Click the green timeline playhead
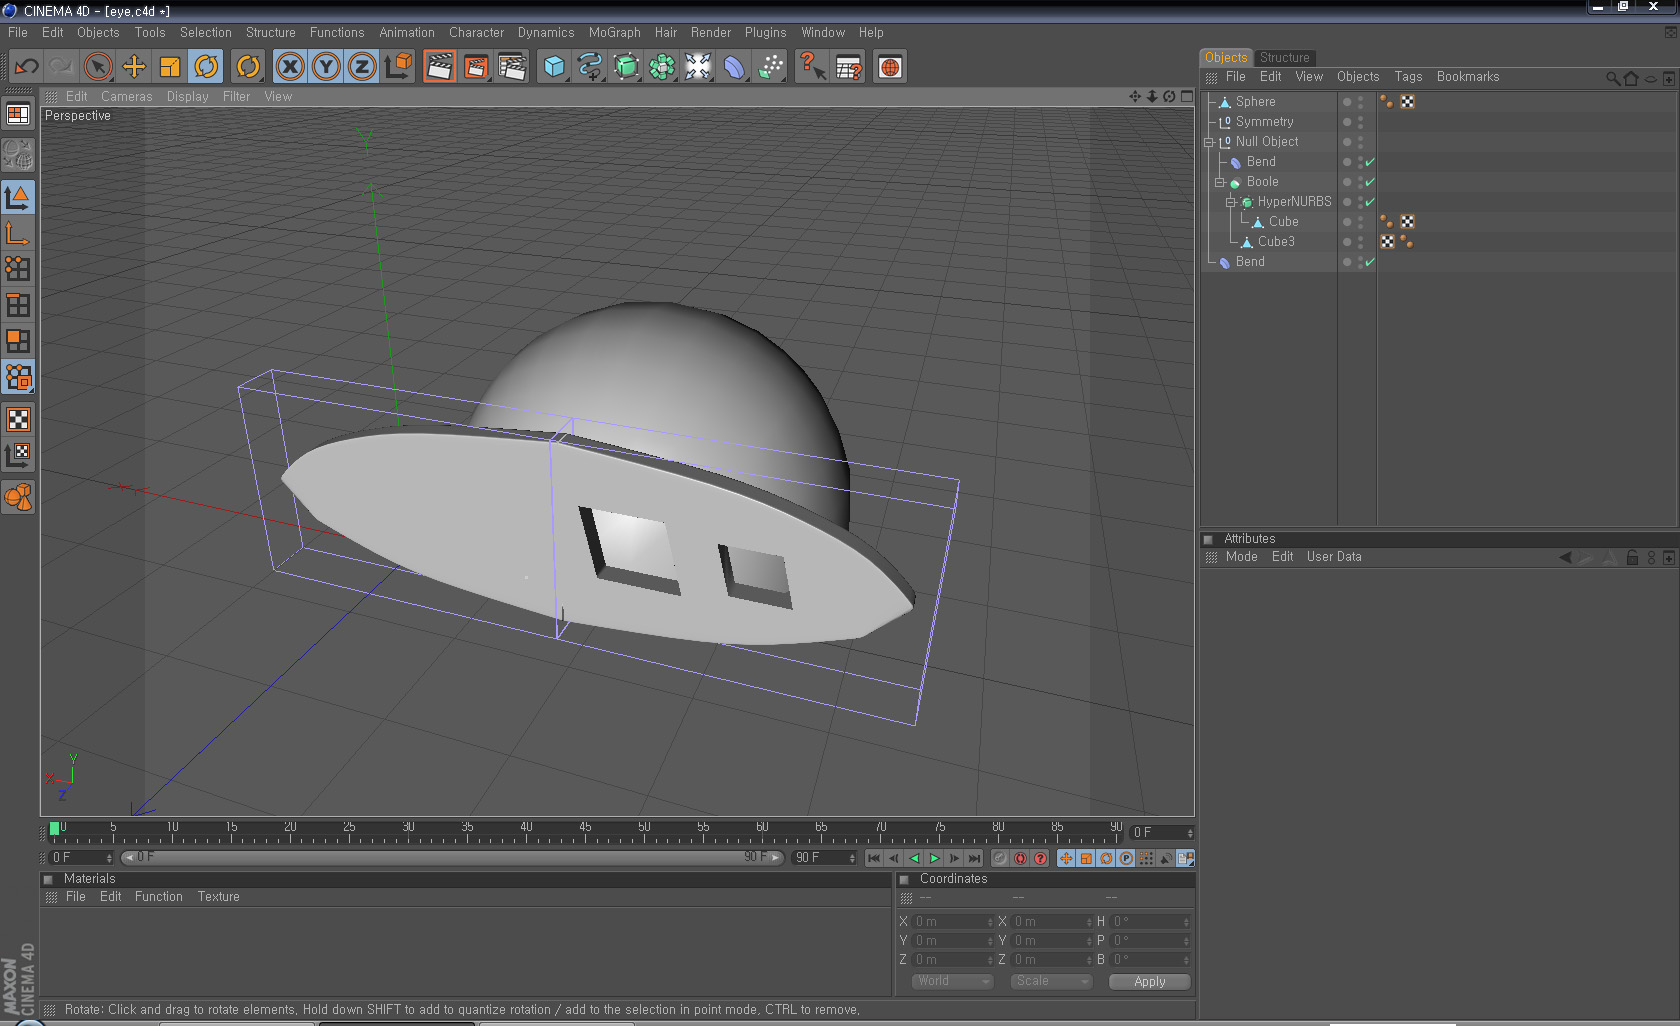 click(x=55, y=829)
